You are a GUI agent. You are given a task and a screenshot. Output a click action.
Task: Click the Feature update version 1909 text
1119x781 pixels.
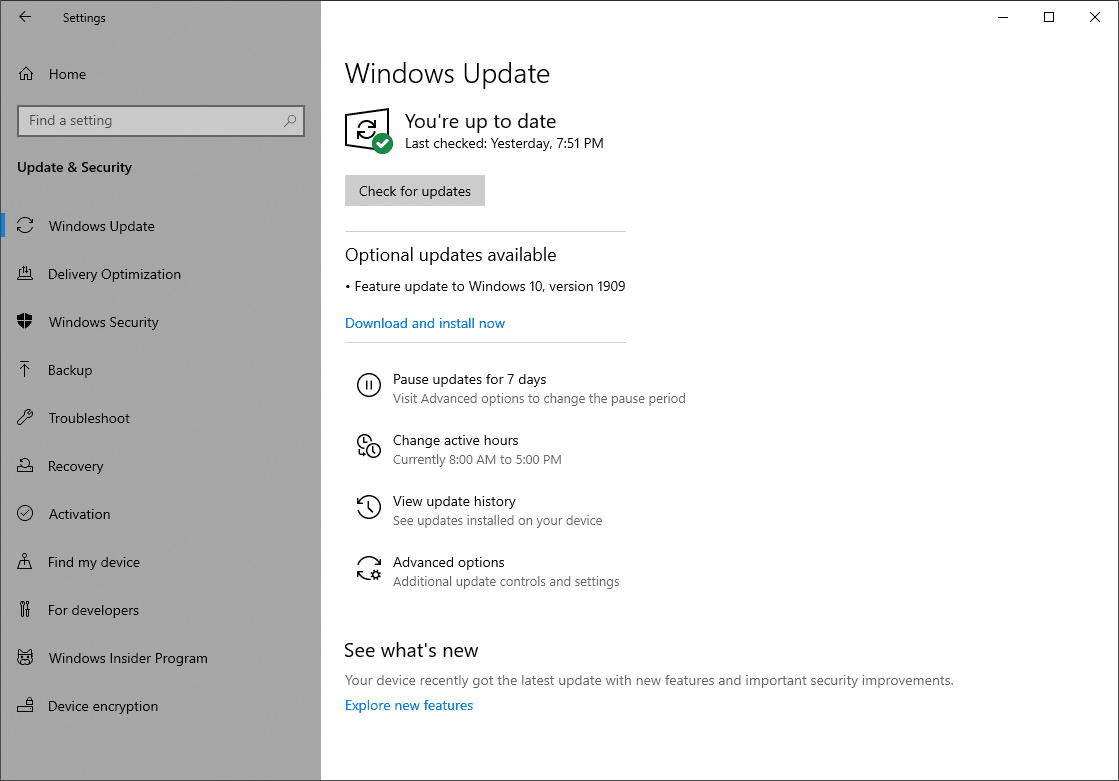click(490, 286)
